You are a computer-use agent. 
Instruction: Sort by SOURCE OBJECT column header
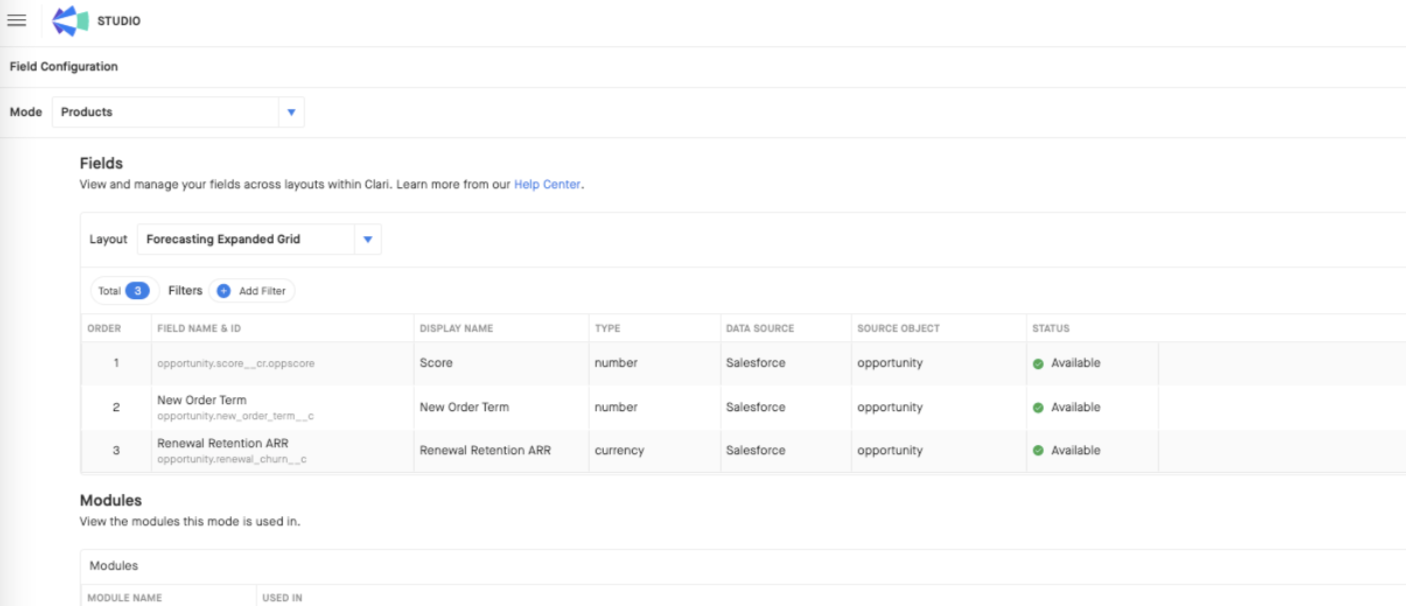(x=898, y=328)
